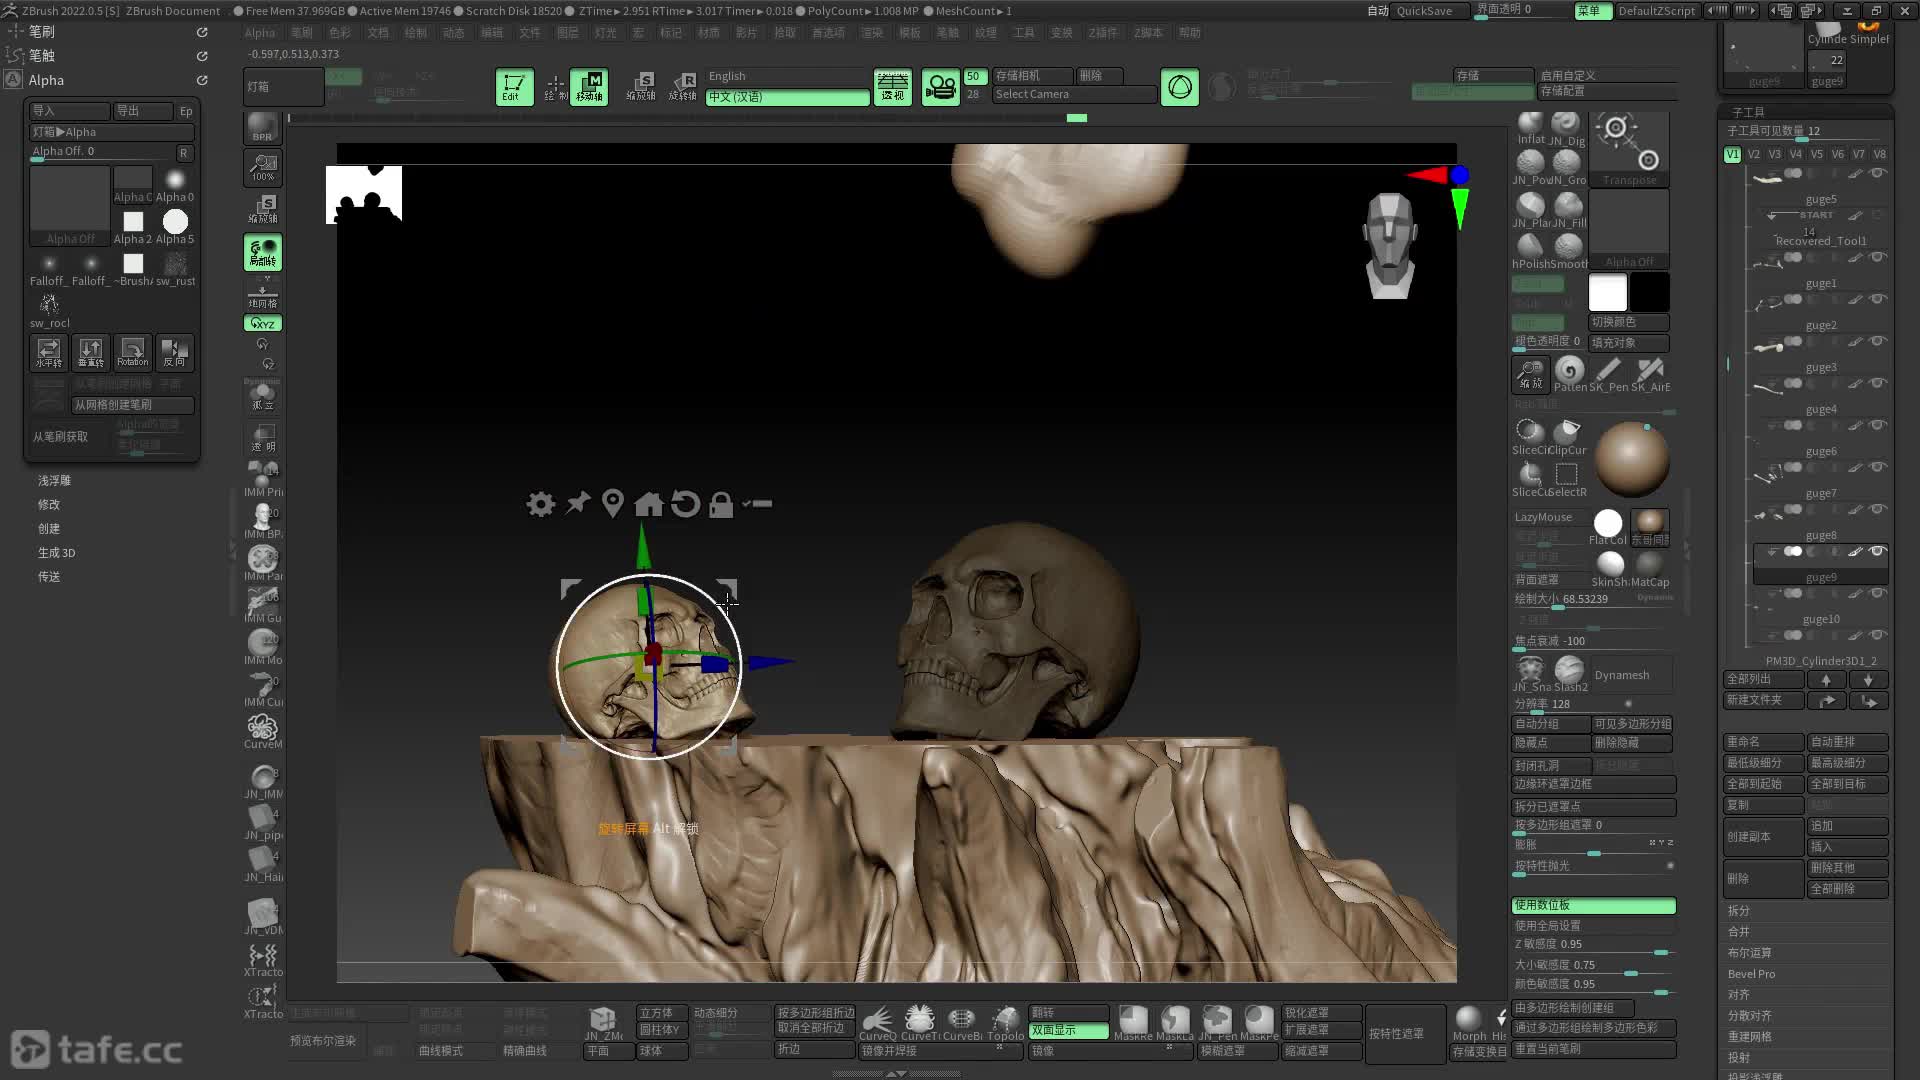Toggle XYZ symmetry rotation button
1920x1080 pixels.
tap(263, 324)
